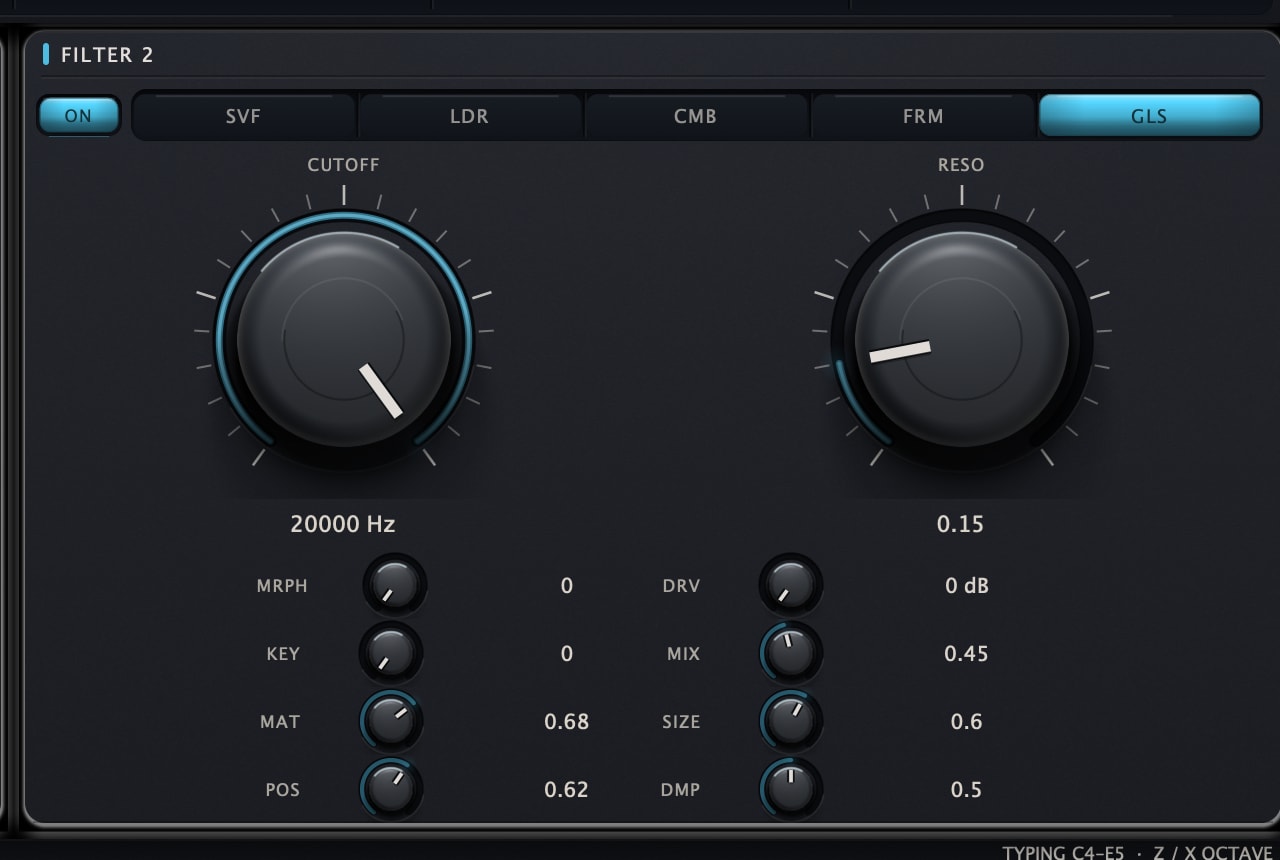Click the active GLS filter tab
The width and height of the screenshot is (1280, 860).
[x=1149, y=116]
